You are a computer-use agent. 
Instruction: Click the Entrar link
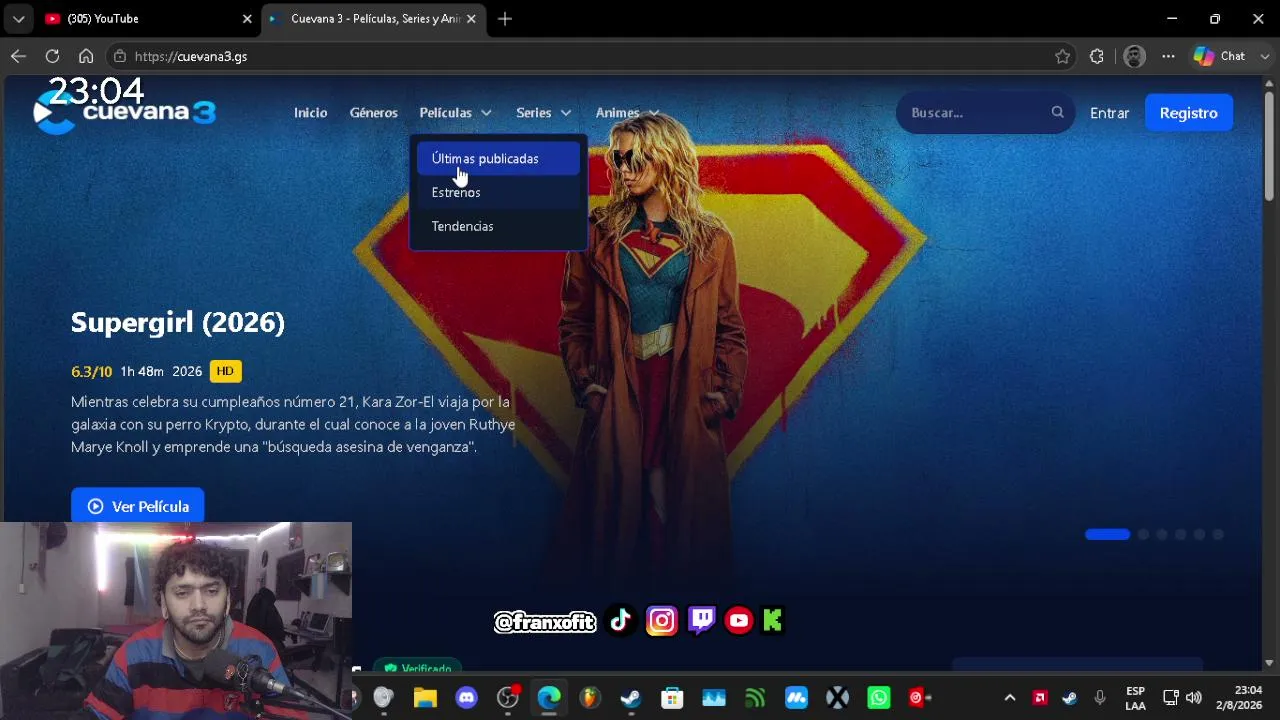click(x=1109, y=113)
